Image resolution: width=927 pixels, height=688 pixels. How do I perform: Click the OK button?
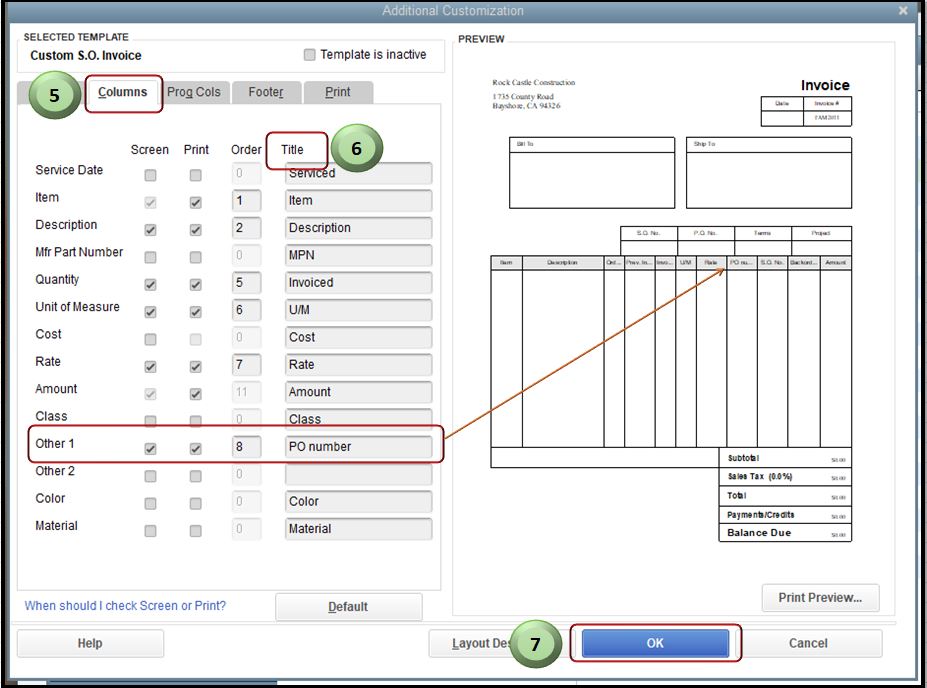click(654, 643)
